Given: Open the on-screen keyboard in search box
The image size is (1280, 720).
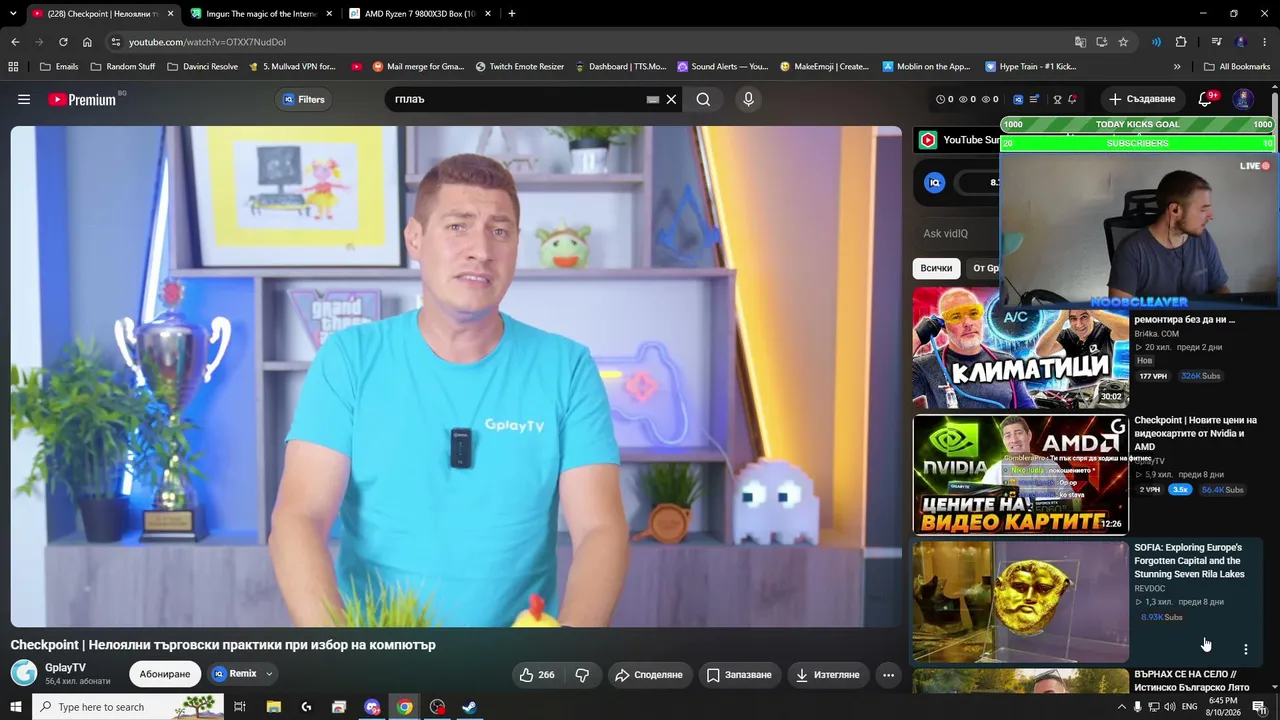Looking at the screenshot, I should pyautogui.click(x=653, y=99).
